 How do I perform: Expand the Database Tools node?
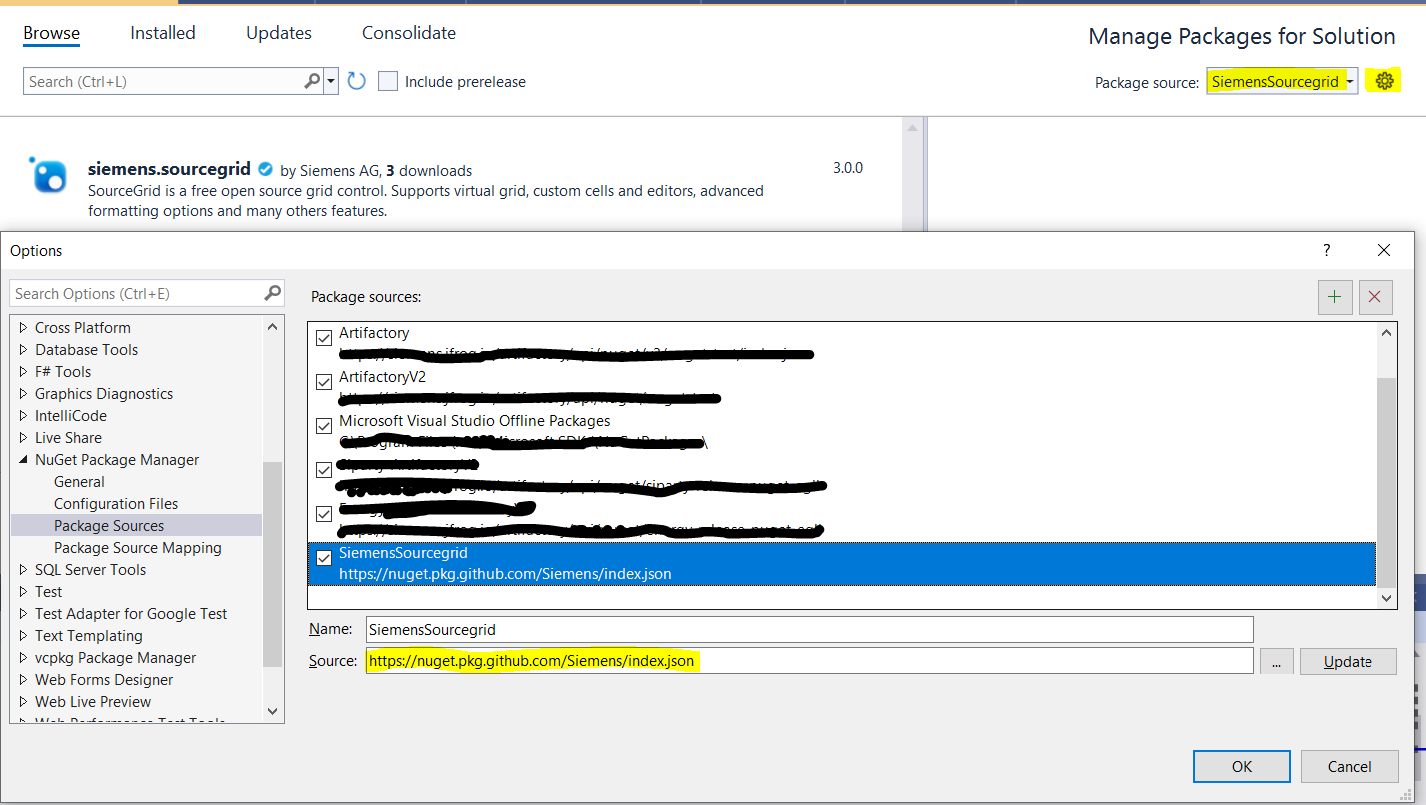pos(24,350)
